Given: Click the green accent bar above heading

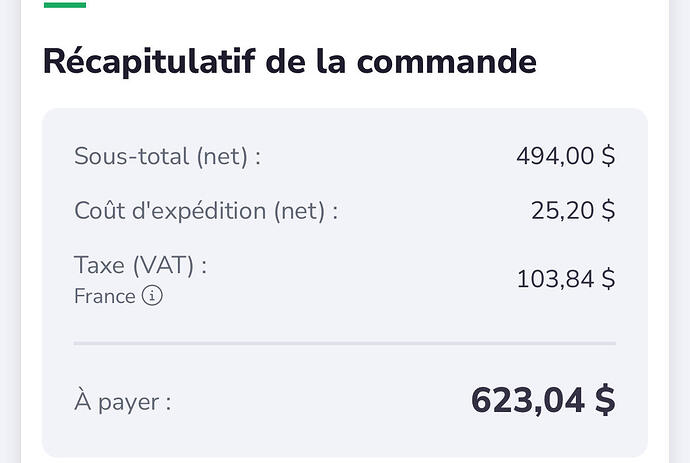Looking at the screenshot, I should click(65, 5).
